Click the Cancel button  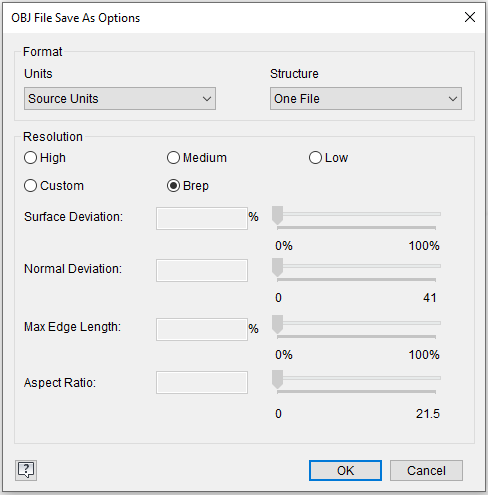pos(426,470)
